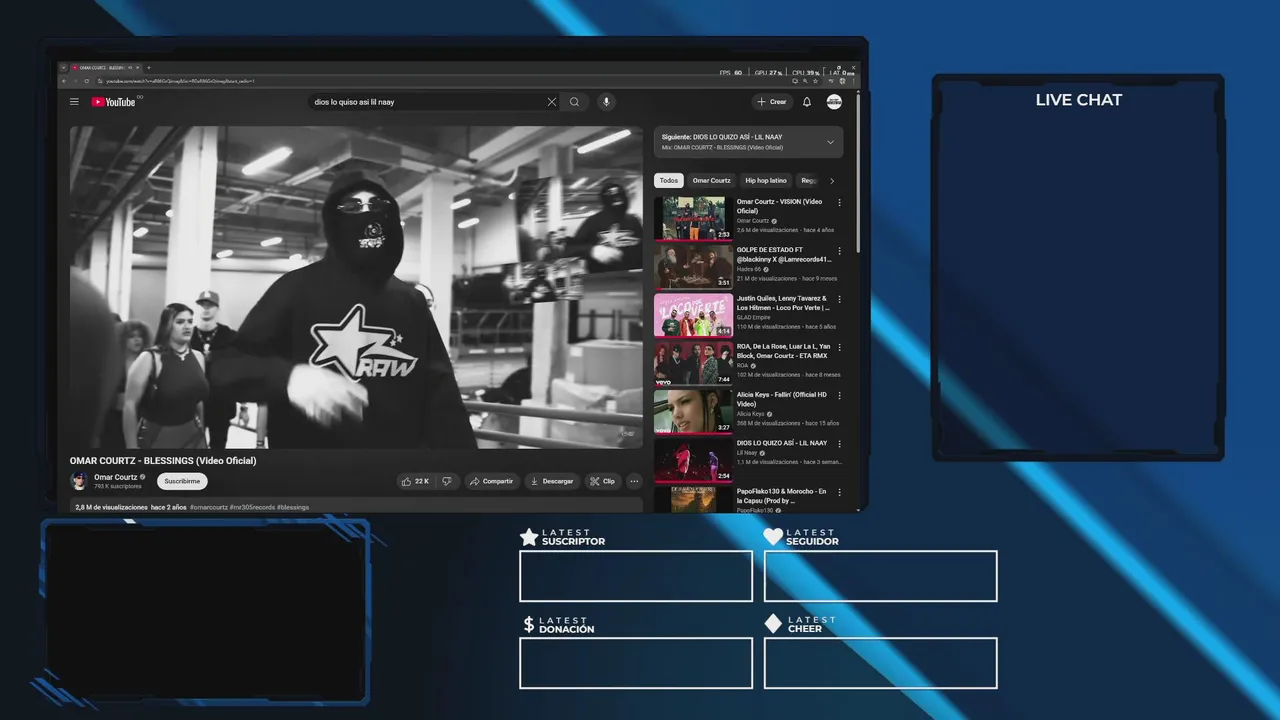This screenshot has height=720, width=1280.
Task: Open a new browser tab with plus
Action: (x=148, y=67)
